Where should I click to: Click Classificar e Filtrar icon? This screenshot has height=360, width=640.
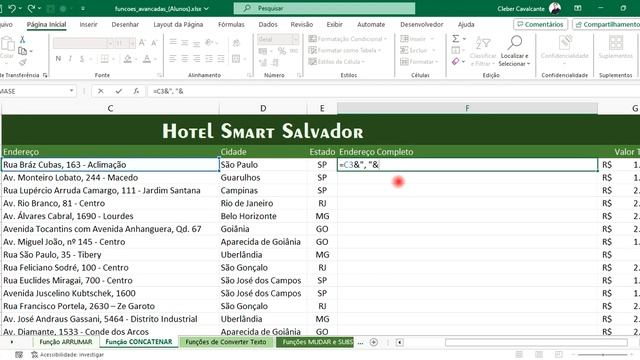coord(483,43)
